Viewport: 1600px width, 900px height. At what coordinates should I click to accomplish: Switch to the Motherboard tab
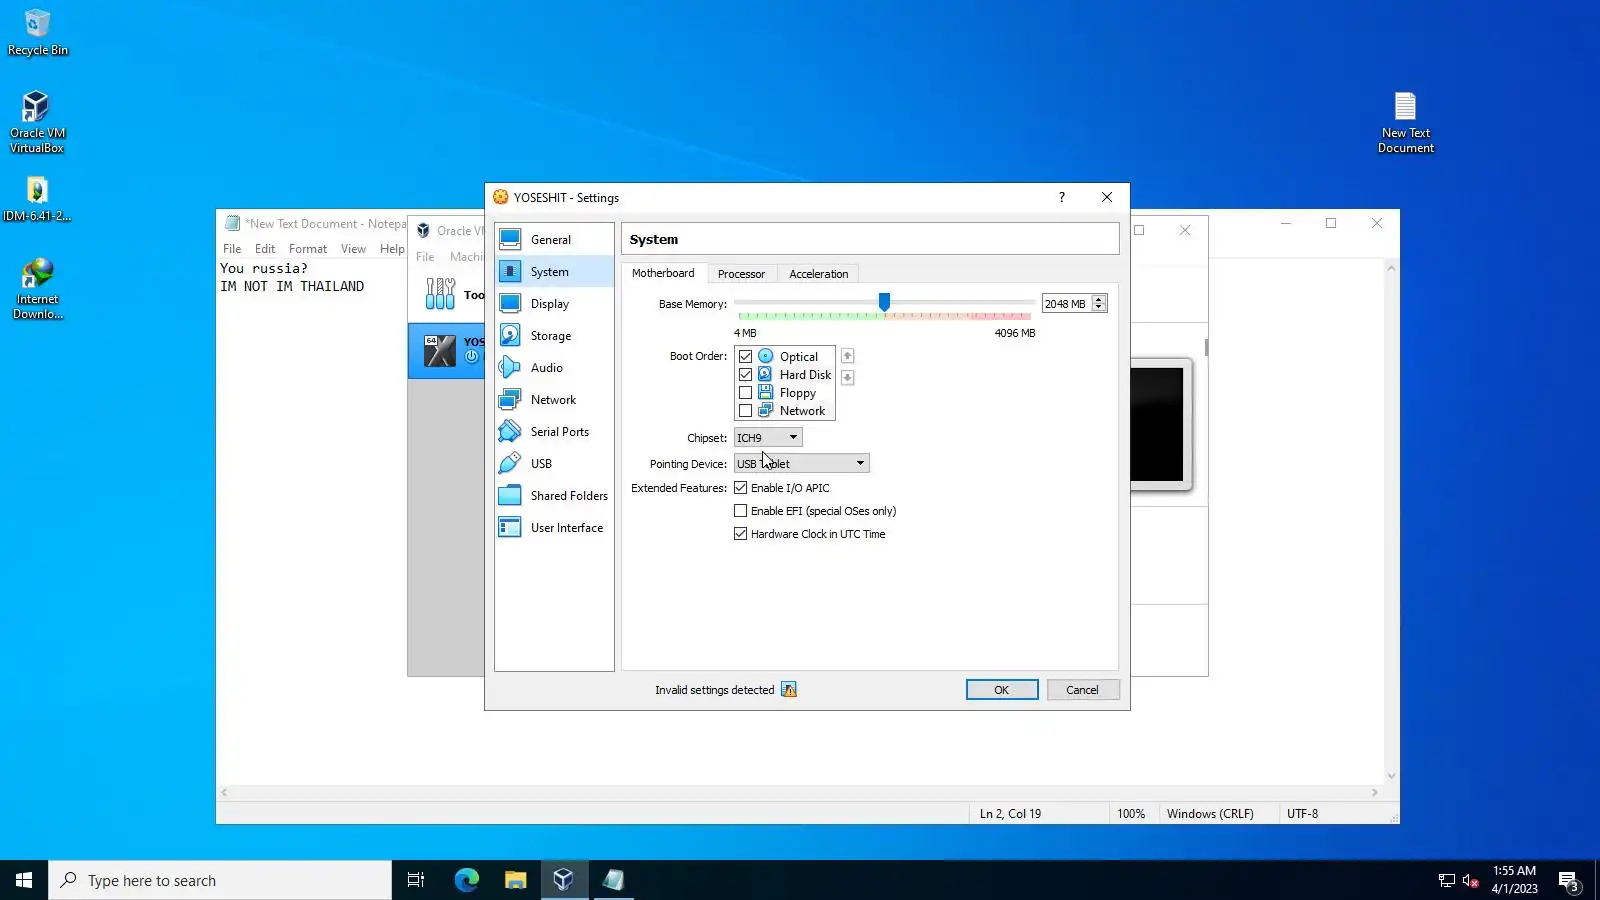click(x=663, y=273)
